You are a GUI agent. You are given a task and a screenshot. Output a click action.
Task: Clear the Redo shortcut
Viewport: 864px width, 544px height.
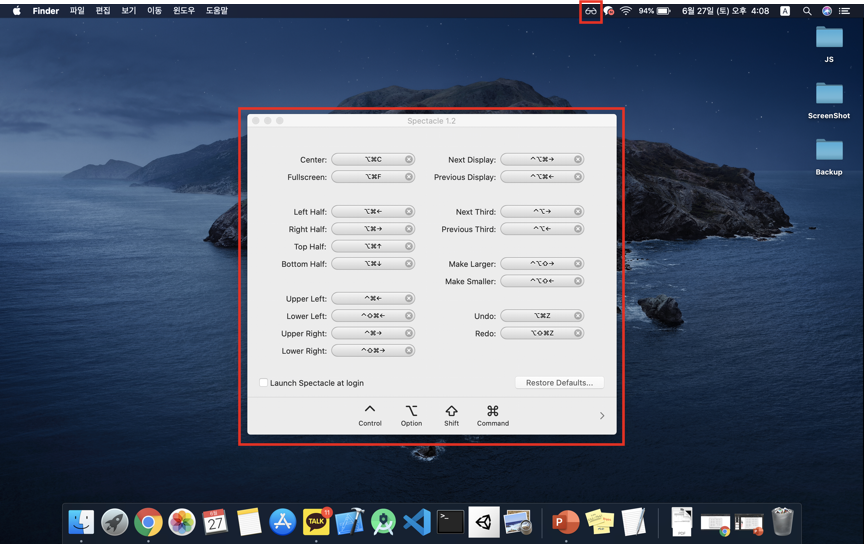pyautogui.click(x=577, y=333)
